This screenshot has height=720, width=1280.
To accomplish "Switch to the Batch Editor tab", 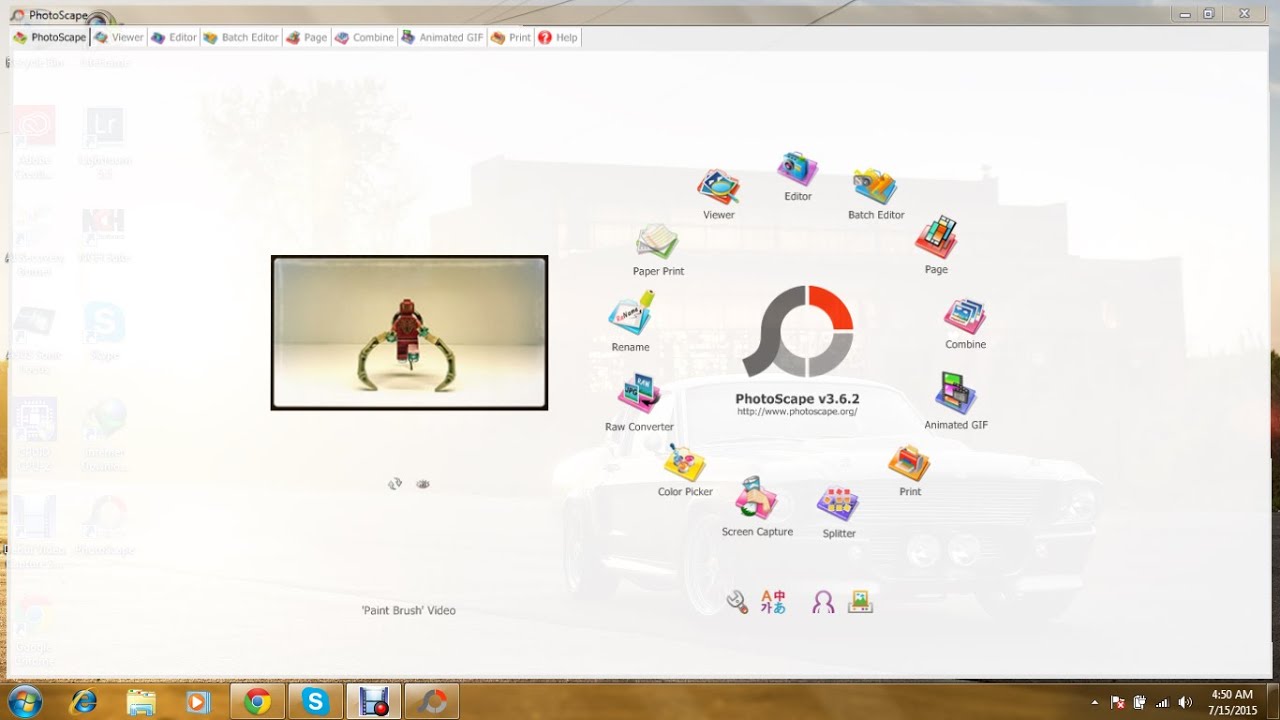I will tap(241, 37).
